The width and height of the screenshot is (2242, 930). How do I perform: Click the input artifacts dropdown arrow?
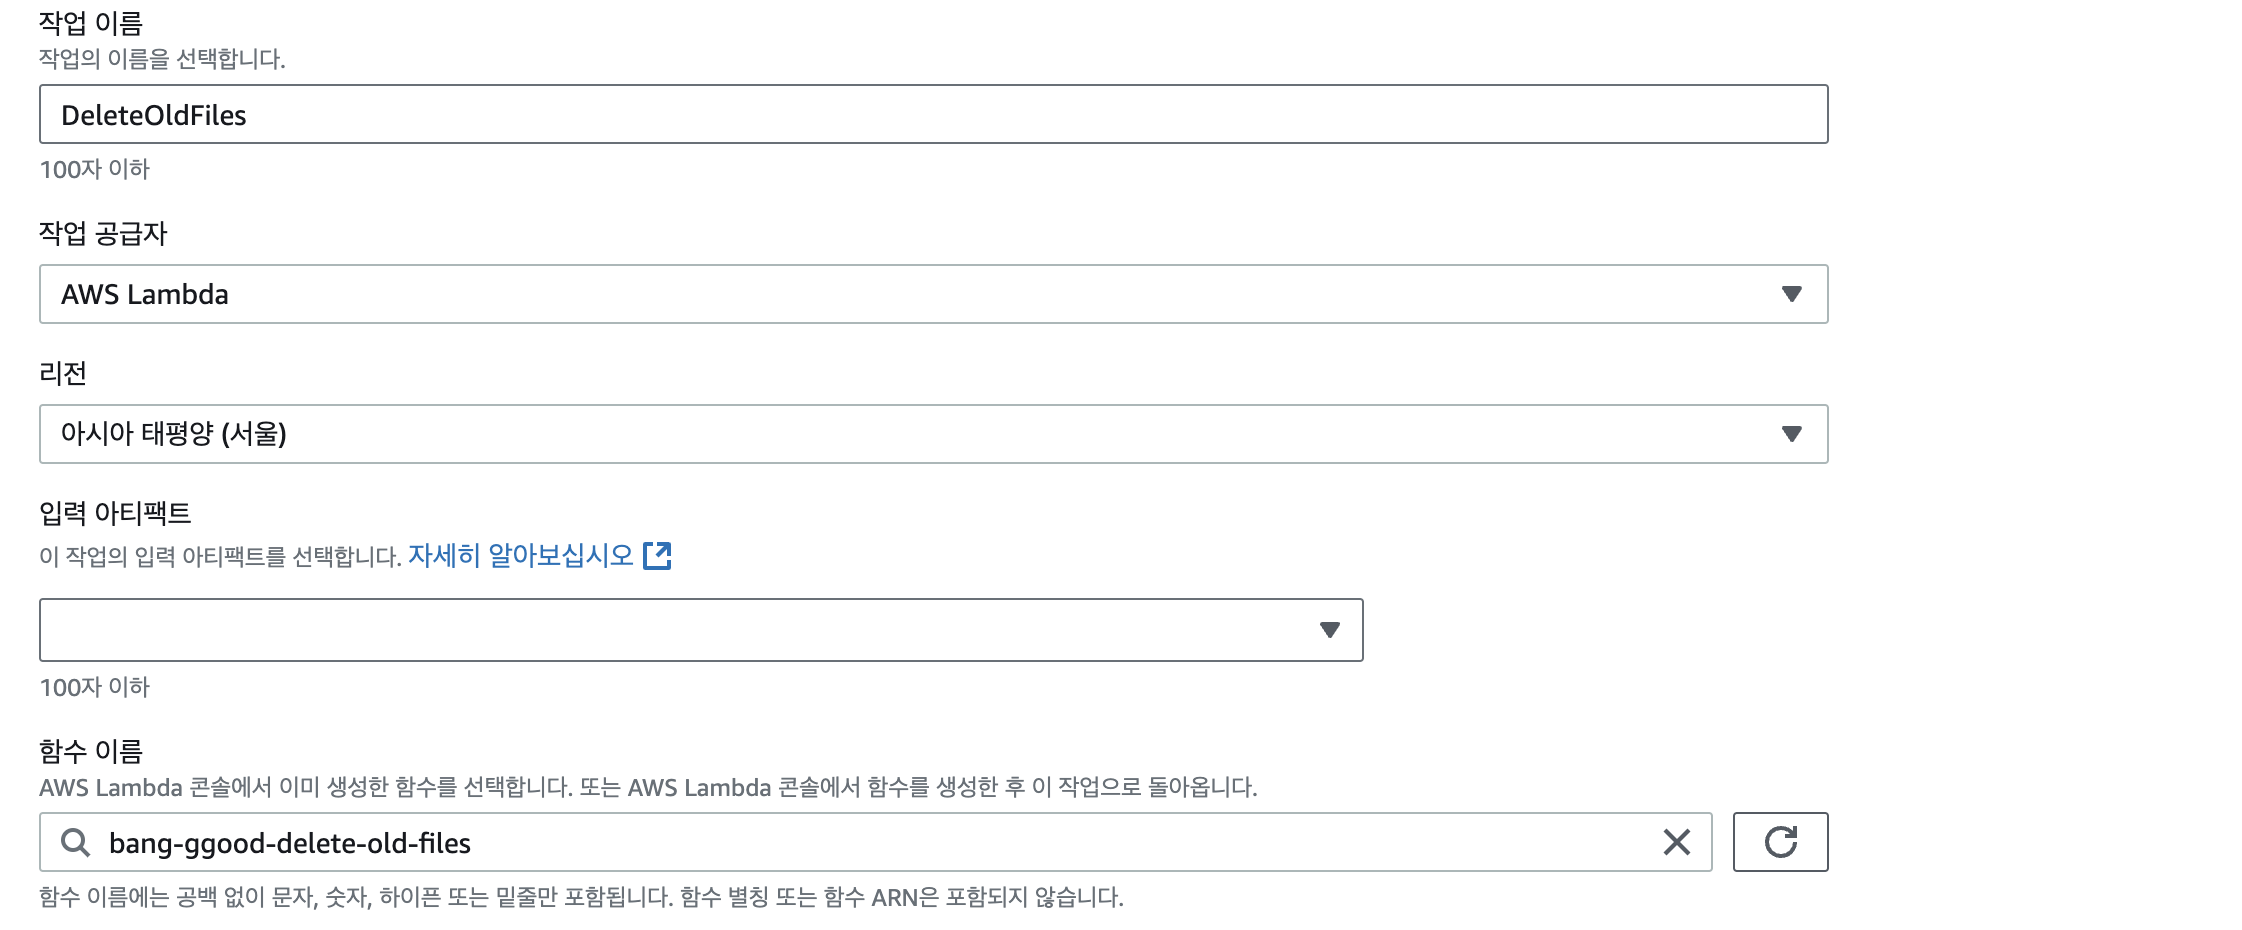[x=1329, y=630]
